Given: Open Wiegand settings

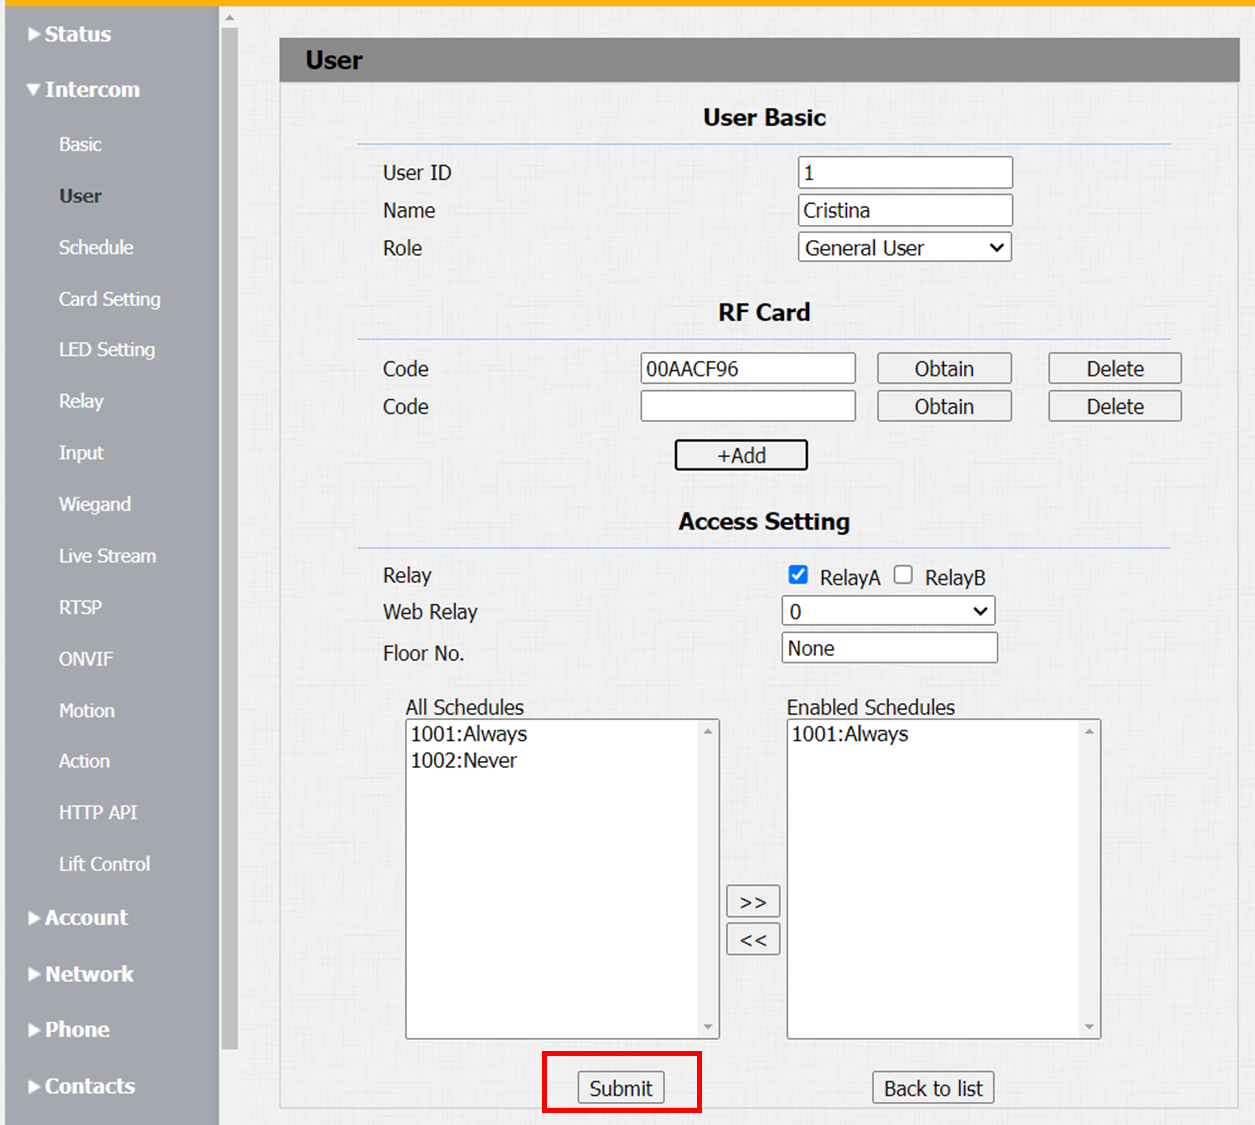Looking at the screenshot, I should pos(95,504).
